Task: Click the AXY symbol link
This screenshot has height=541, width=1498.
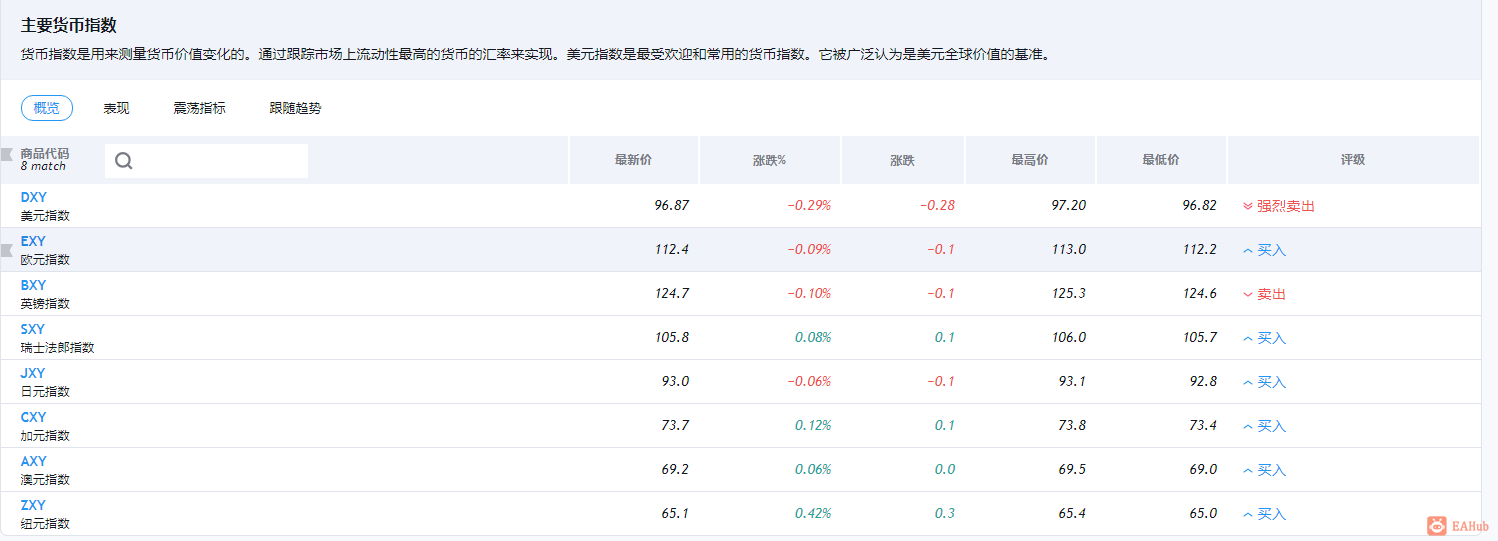Action: pos(34,461)
